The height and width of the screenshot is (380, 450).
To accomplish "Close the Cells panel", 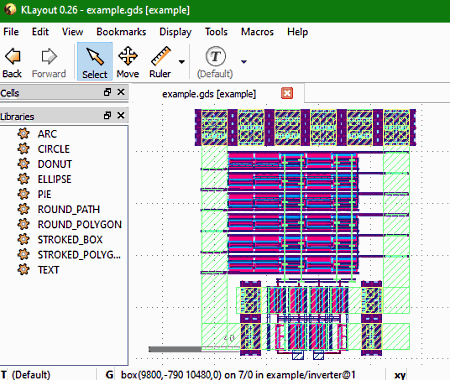I will pyautogui.click(x=121, y=92).
